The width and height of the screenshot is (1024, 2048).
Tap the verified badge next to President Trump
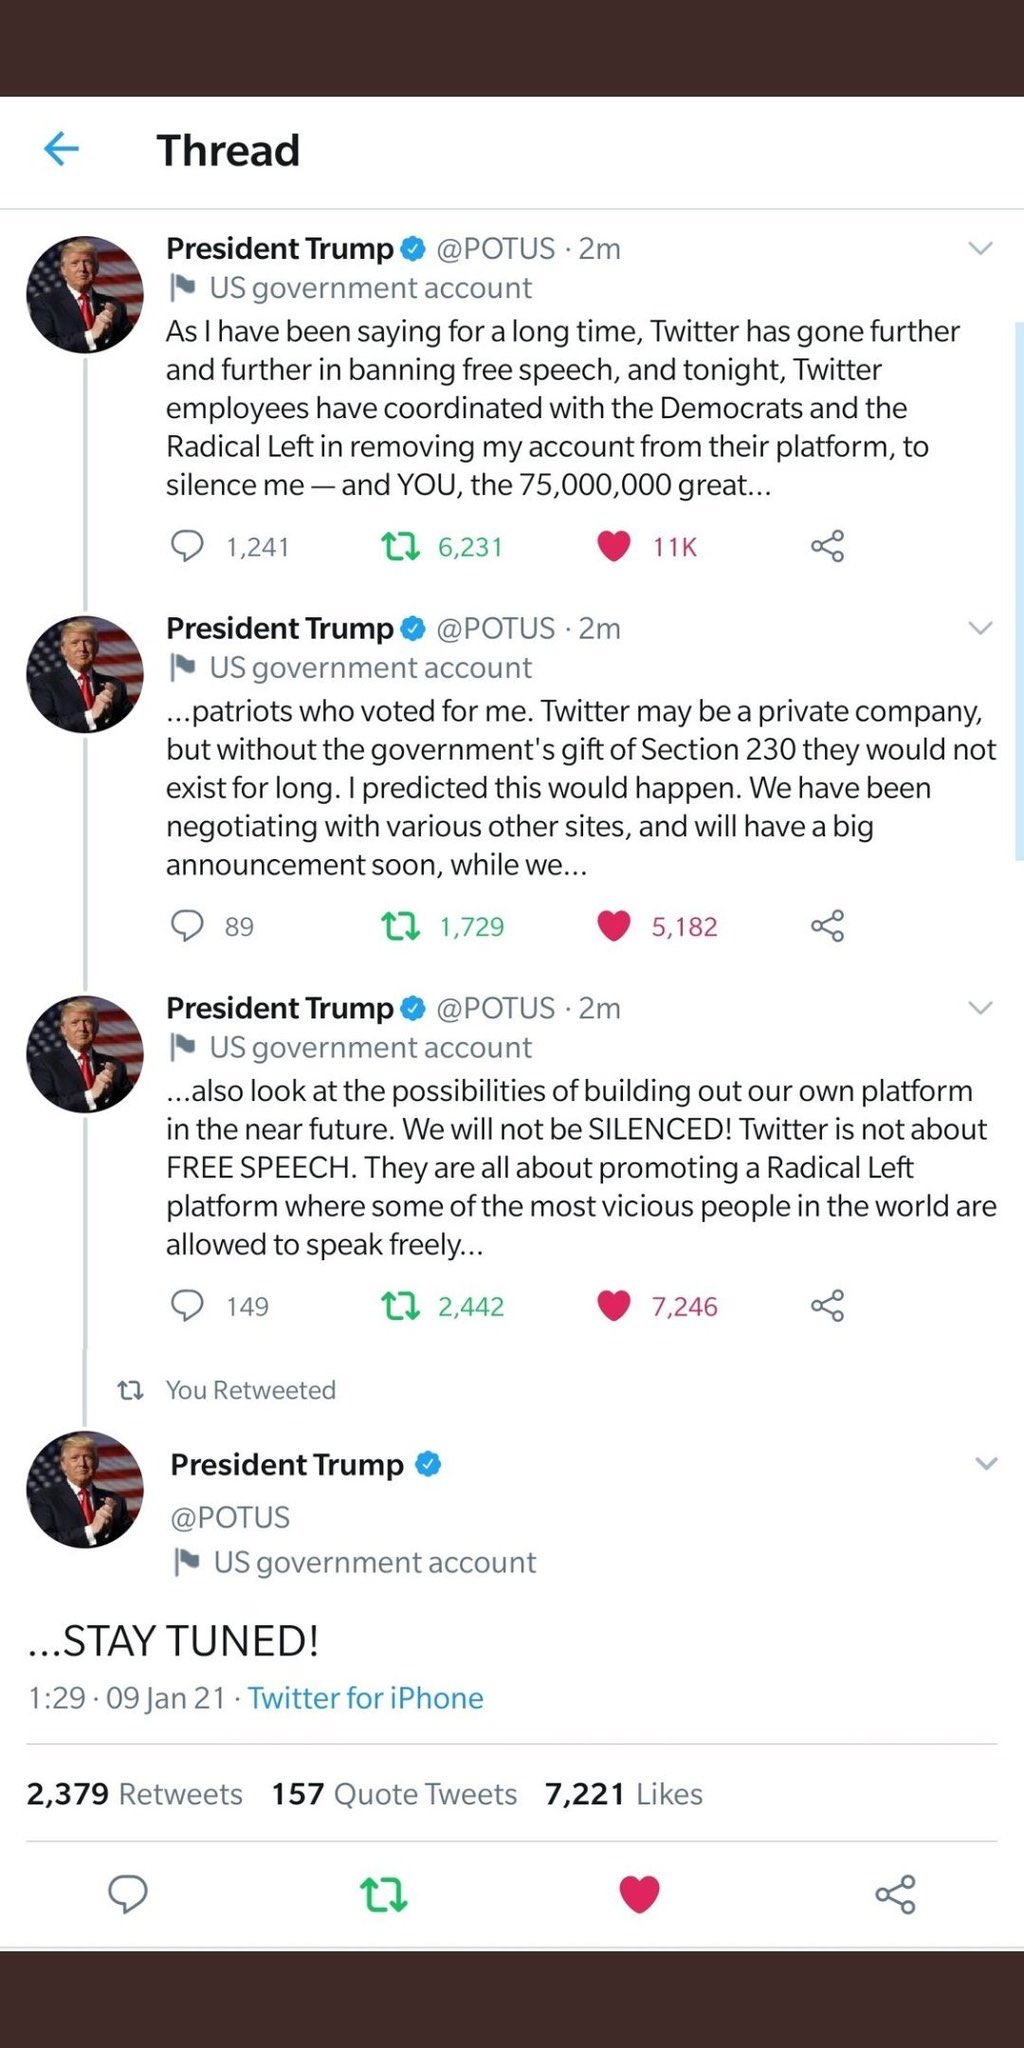coord(414,249)
